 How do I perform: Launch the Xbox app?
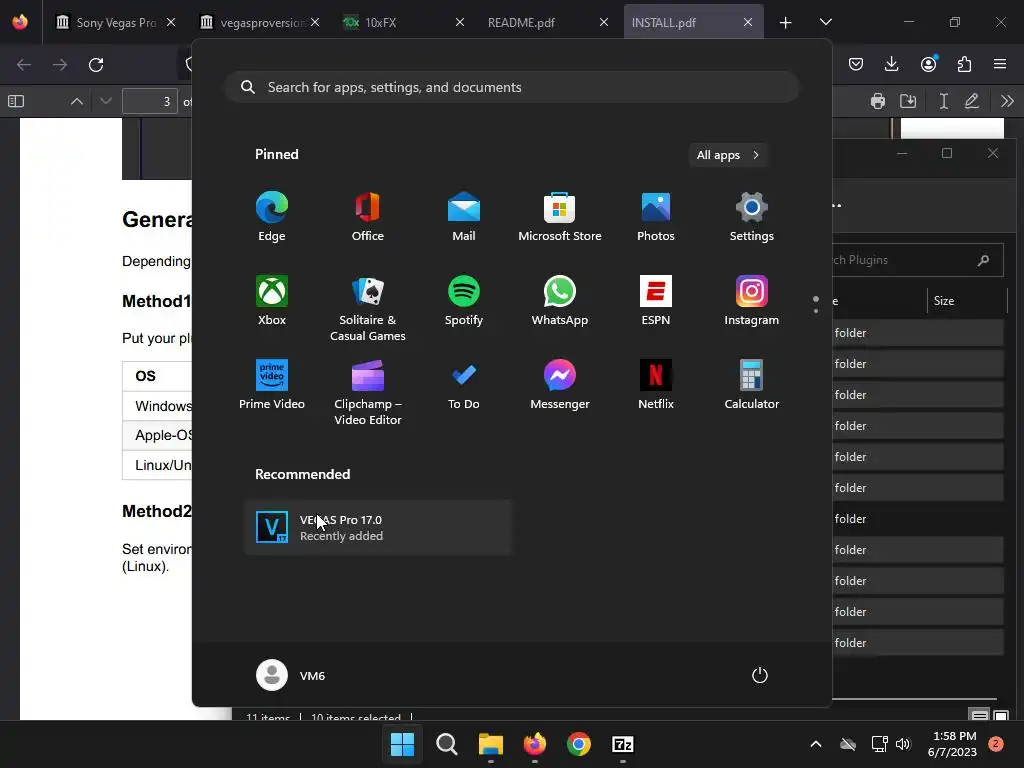[272, 300]
